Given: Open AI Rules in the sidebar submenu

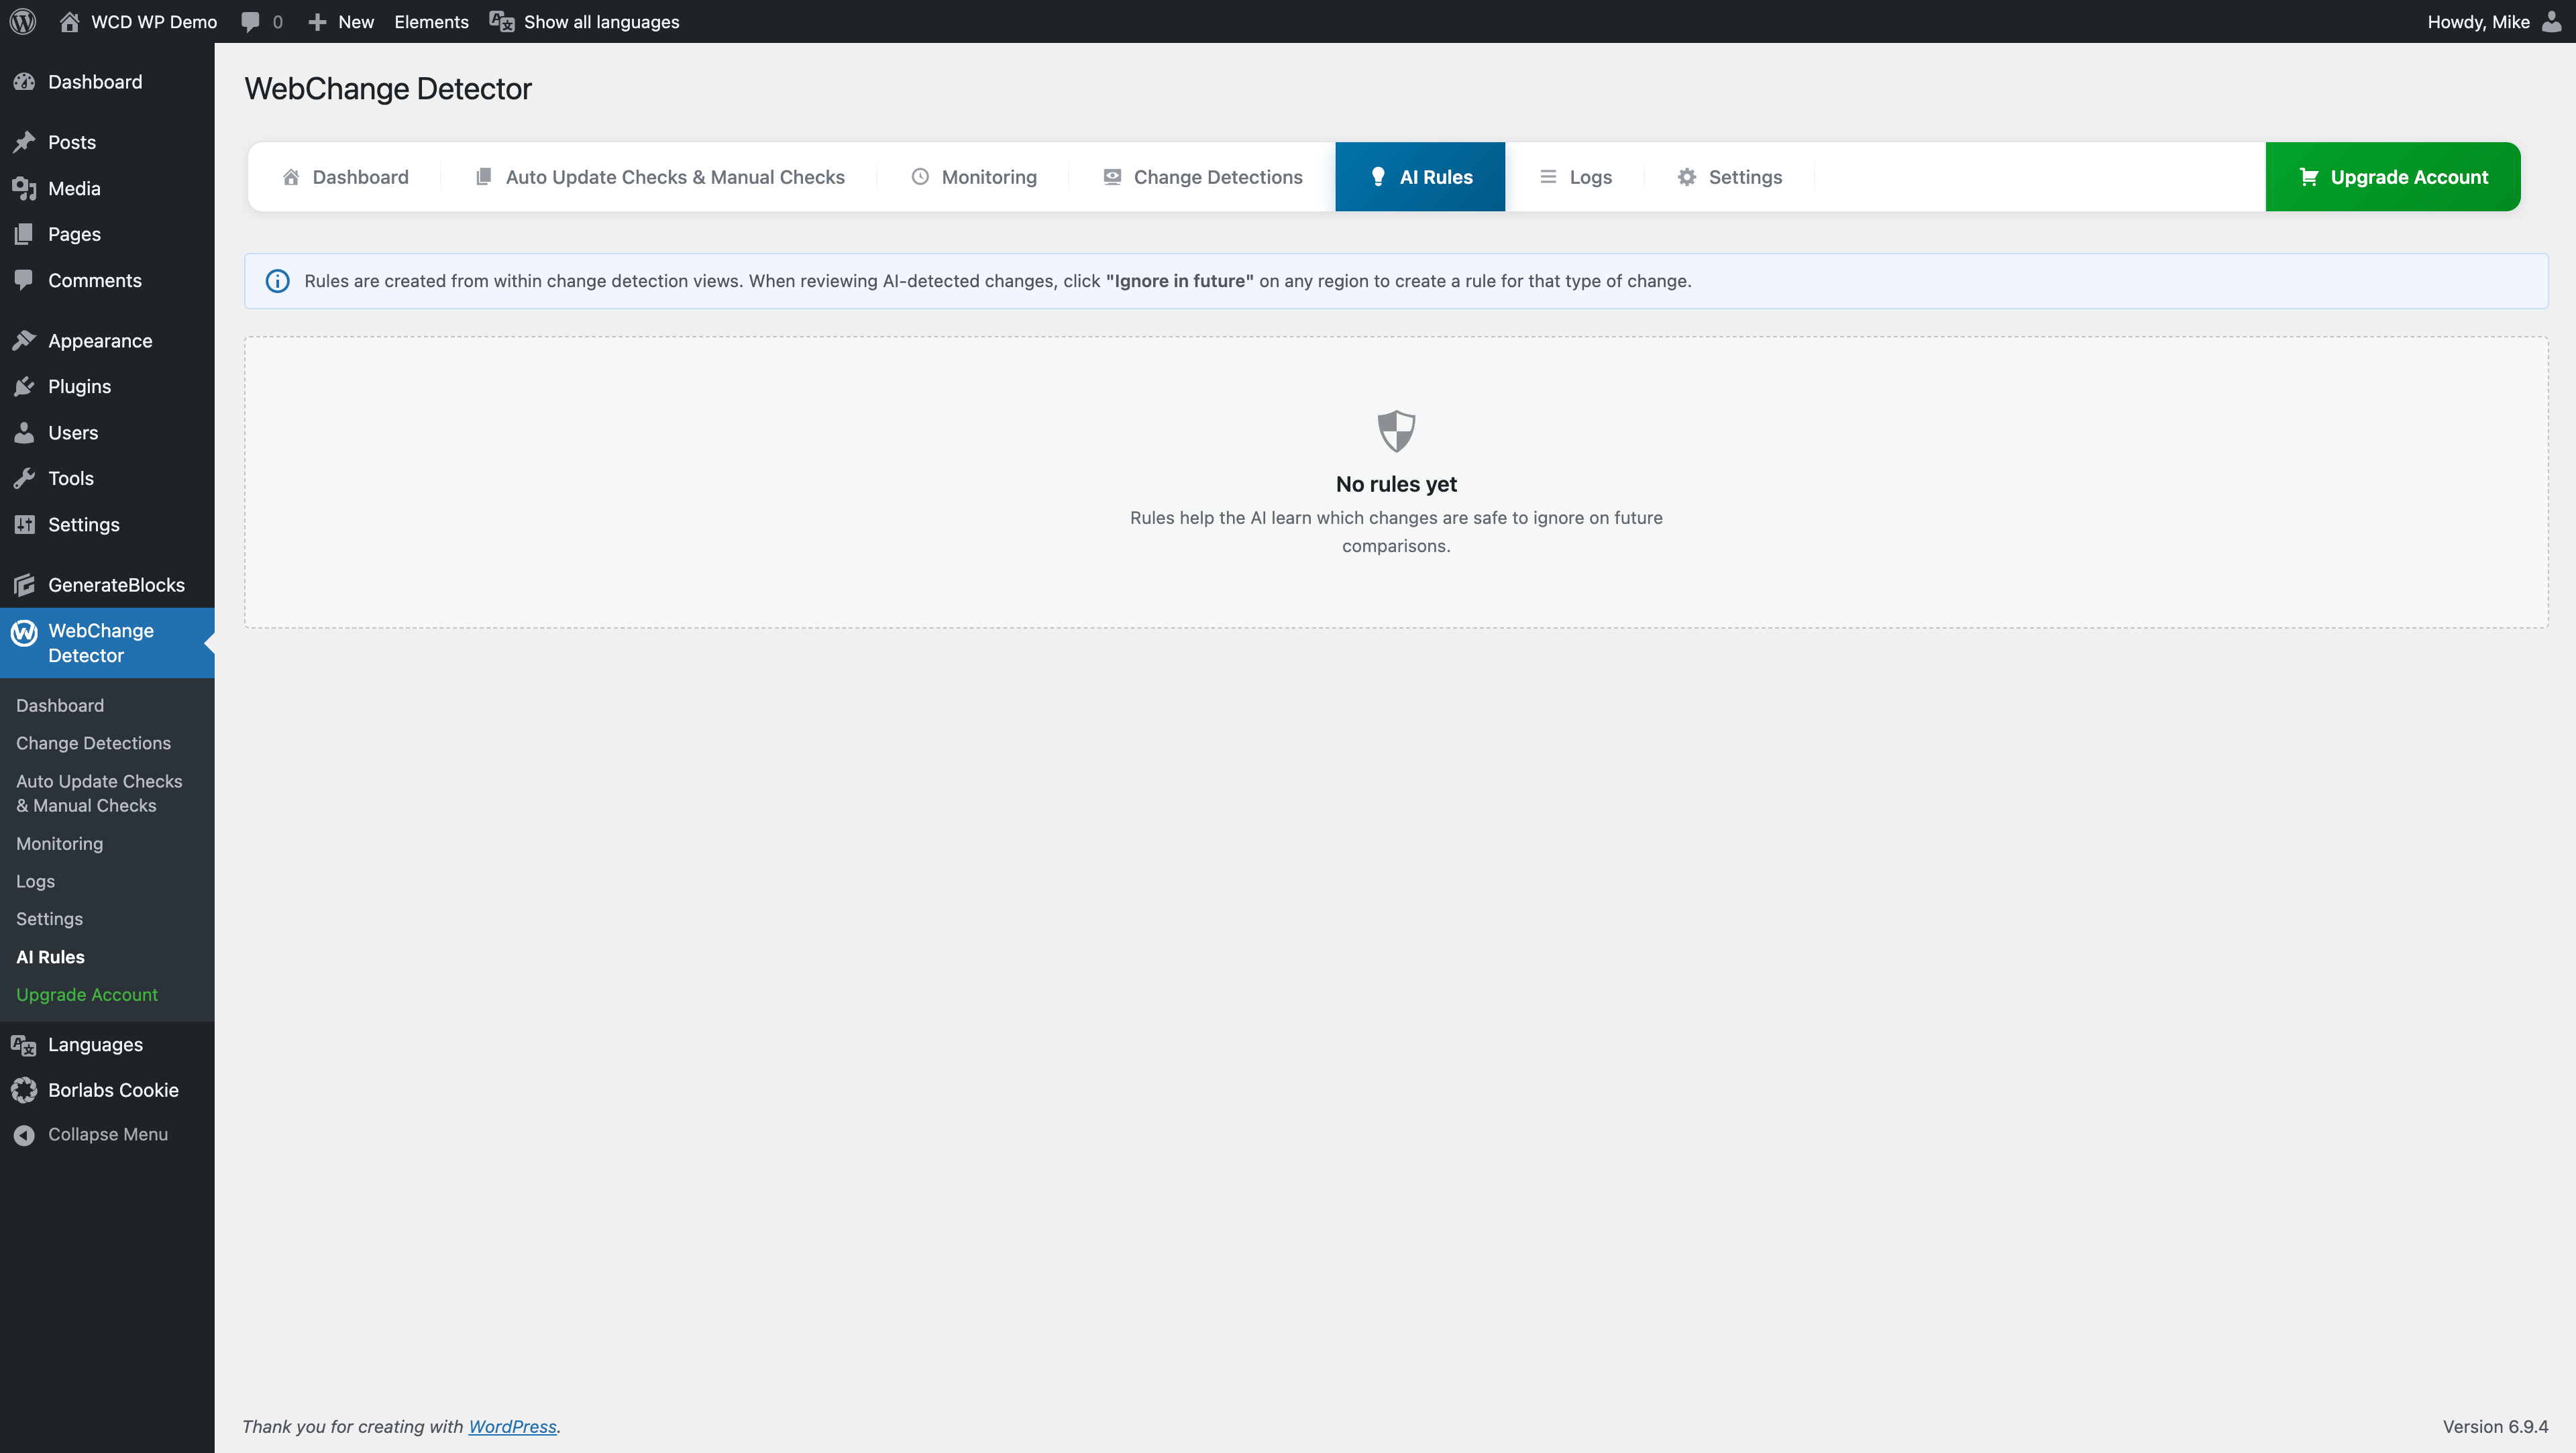Looking at the screenshot, I should 50,957.
